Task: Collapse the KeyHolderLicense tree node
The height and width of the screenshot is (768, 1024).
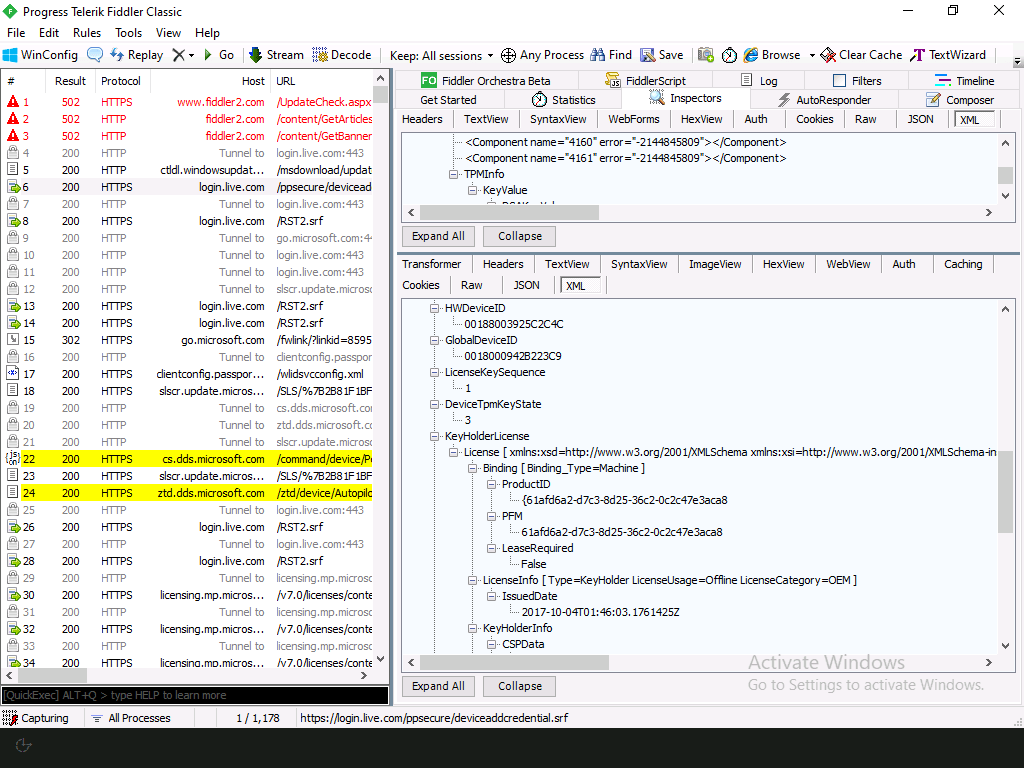Action: click(x=436, y=437)
